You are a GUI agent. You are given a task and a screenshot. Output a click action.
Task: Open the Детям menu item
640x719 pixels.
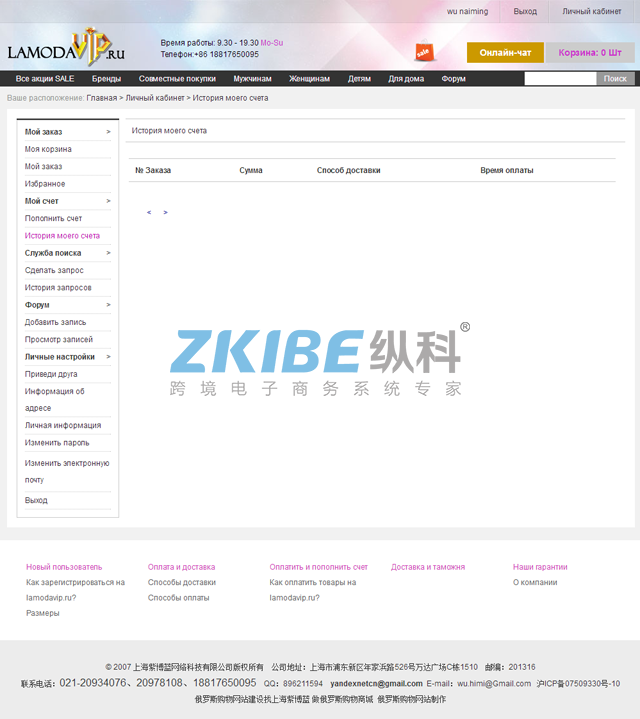pyautogui.click(x=359, y=79)
